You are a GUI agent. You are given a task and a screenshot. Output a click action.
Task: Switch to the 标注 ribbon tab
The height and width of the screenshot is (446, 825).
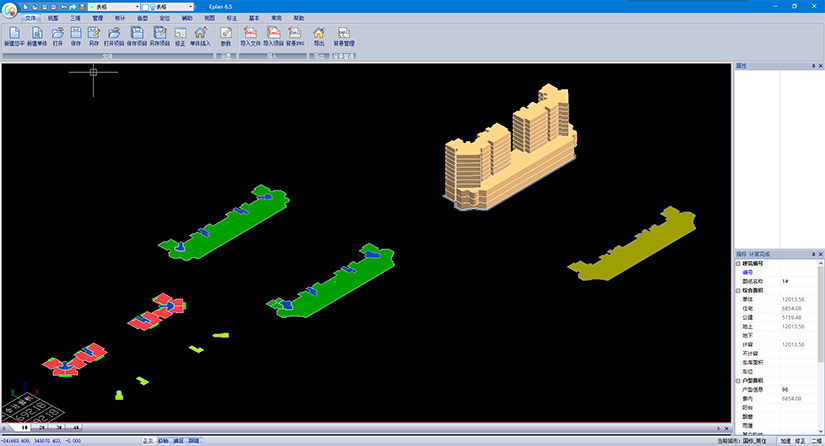[231, 18]
